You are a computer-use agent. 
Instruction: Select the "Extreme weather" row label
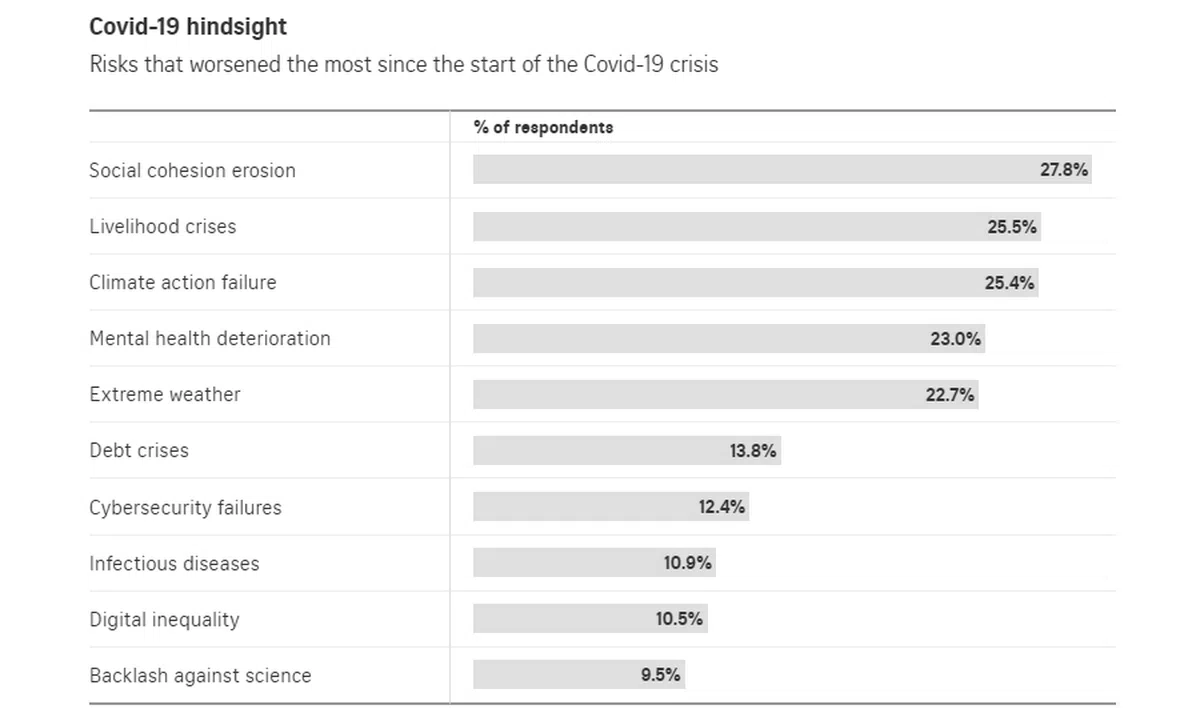coord(165,395)
